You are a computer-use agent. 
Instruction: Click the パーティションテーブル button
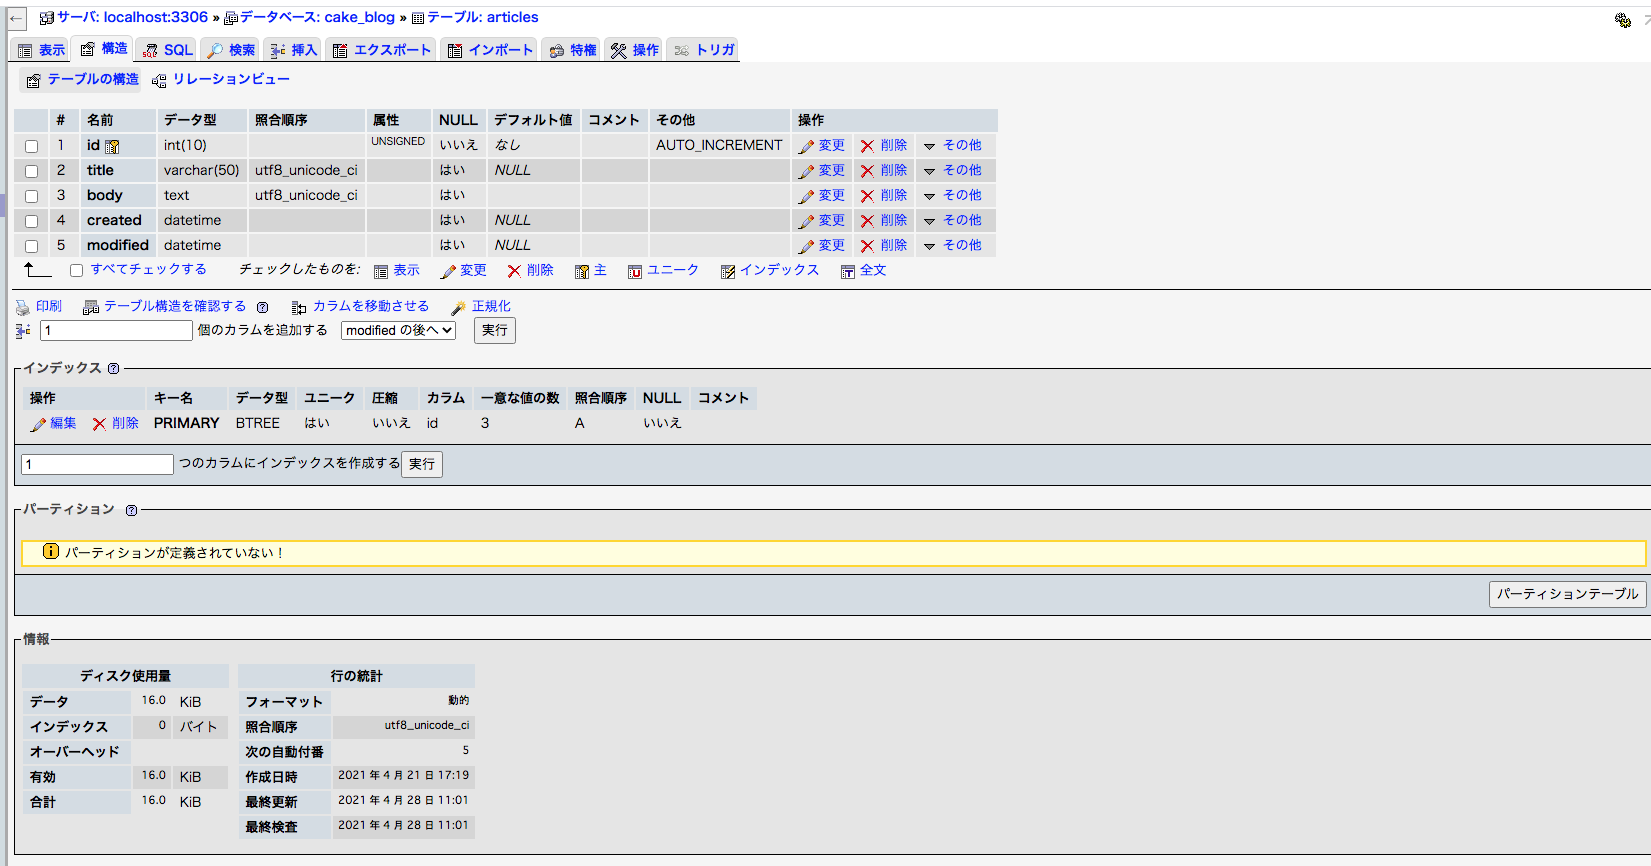1567,594
